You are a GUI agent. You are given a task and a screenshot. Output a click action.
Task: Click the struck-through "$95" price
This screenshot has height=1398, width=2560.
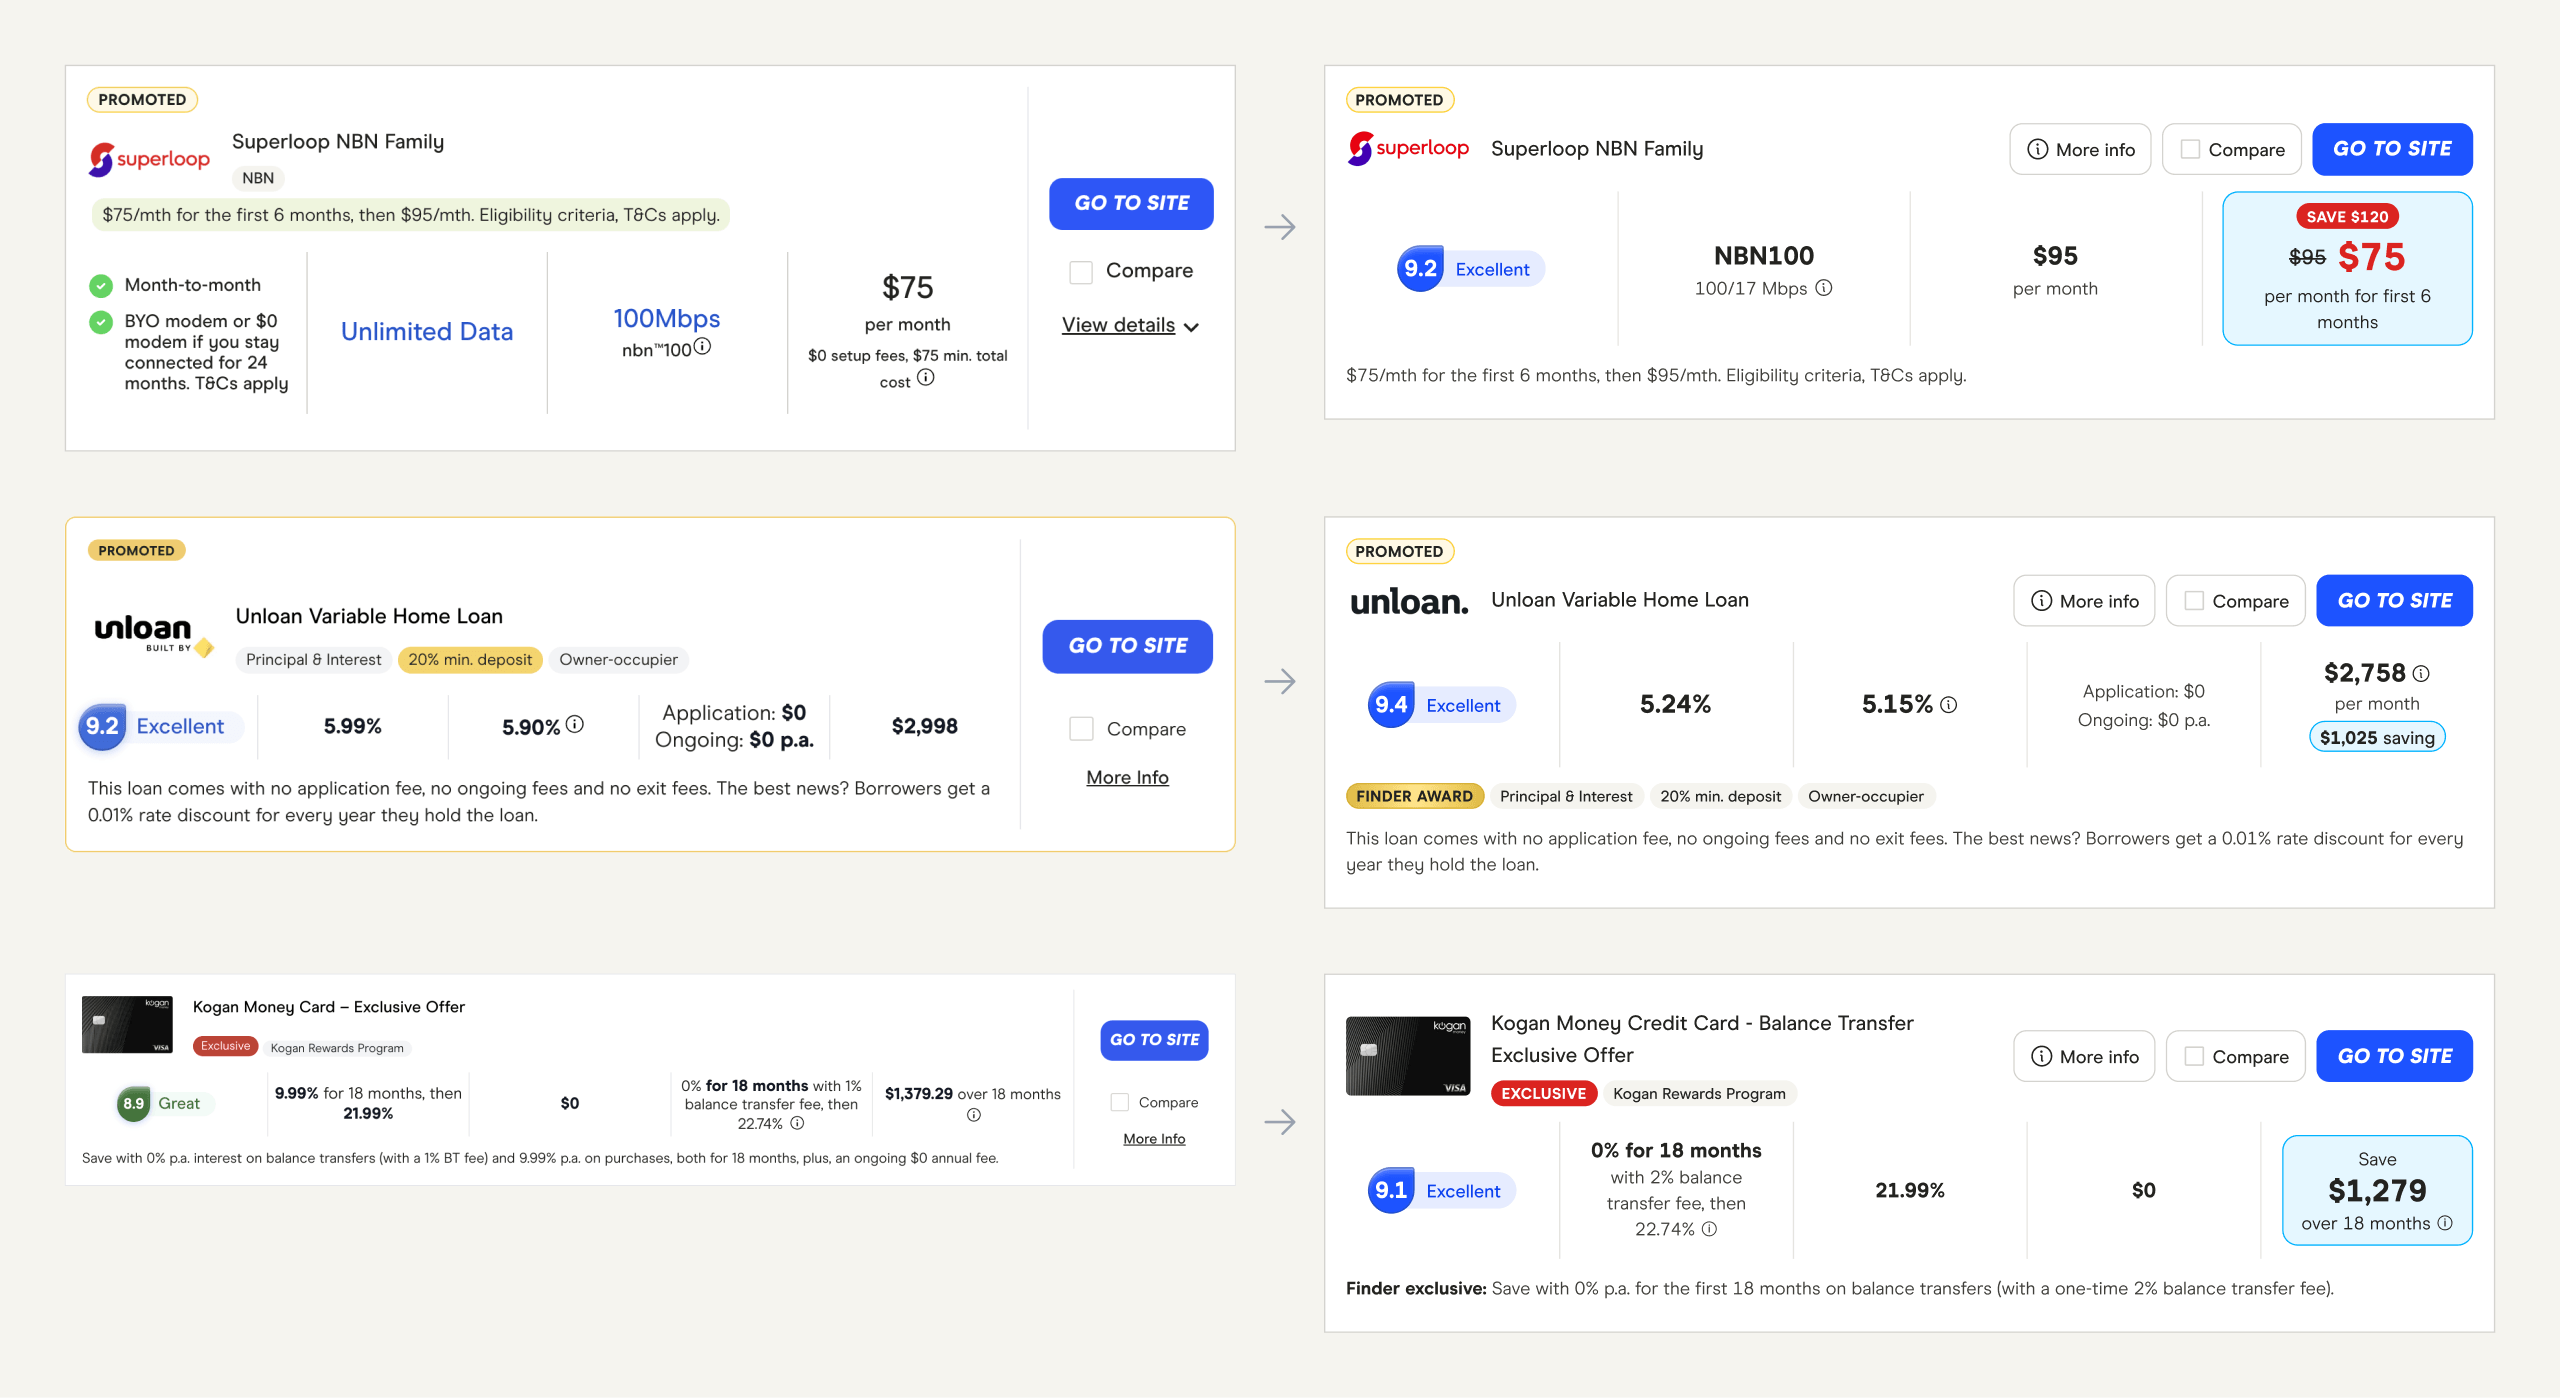(x=2307, y=257)
